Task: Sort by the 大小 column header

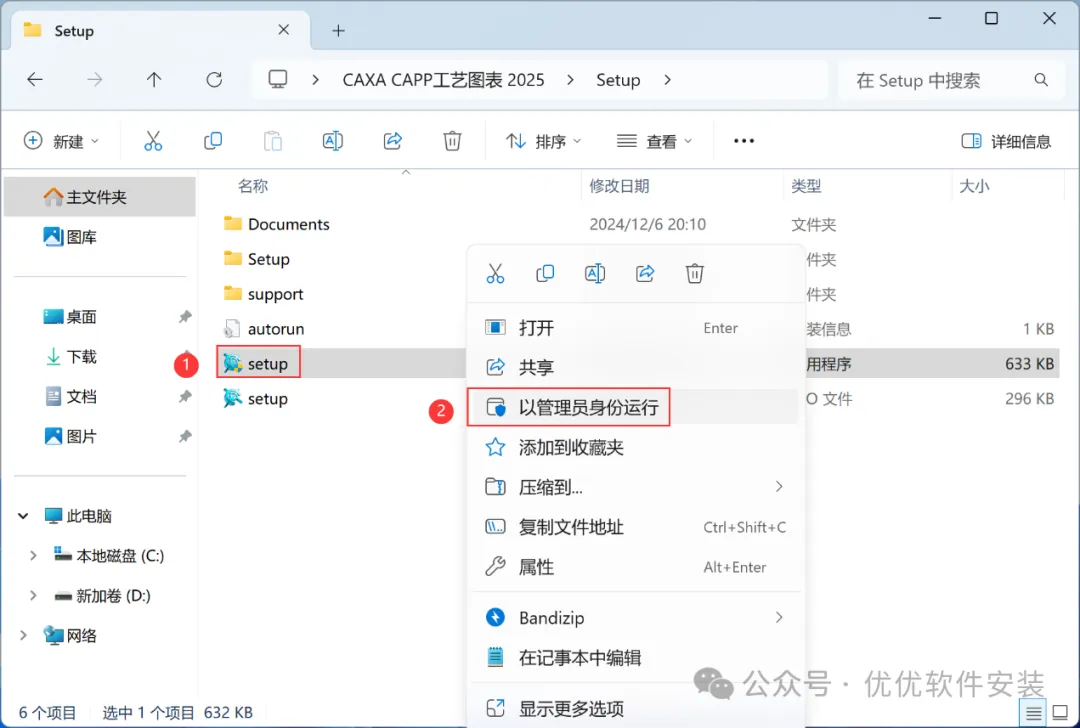Action: [974, 186]
